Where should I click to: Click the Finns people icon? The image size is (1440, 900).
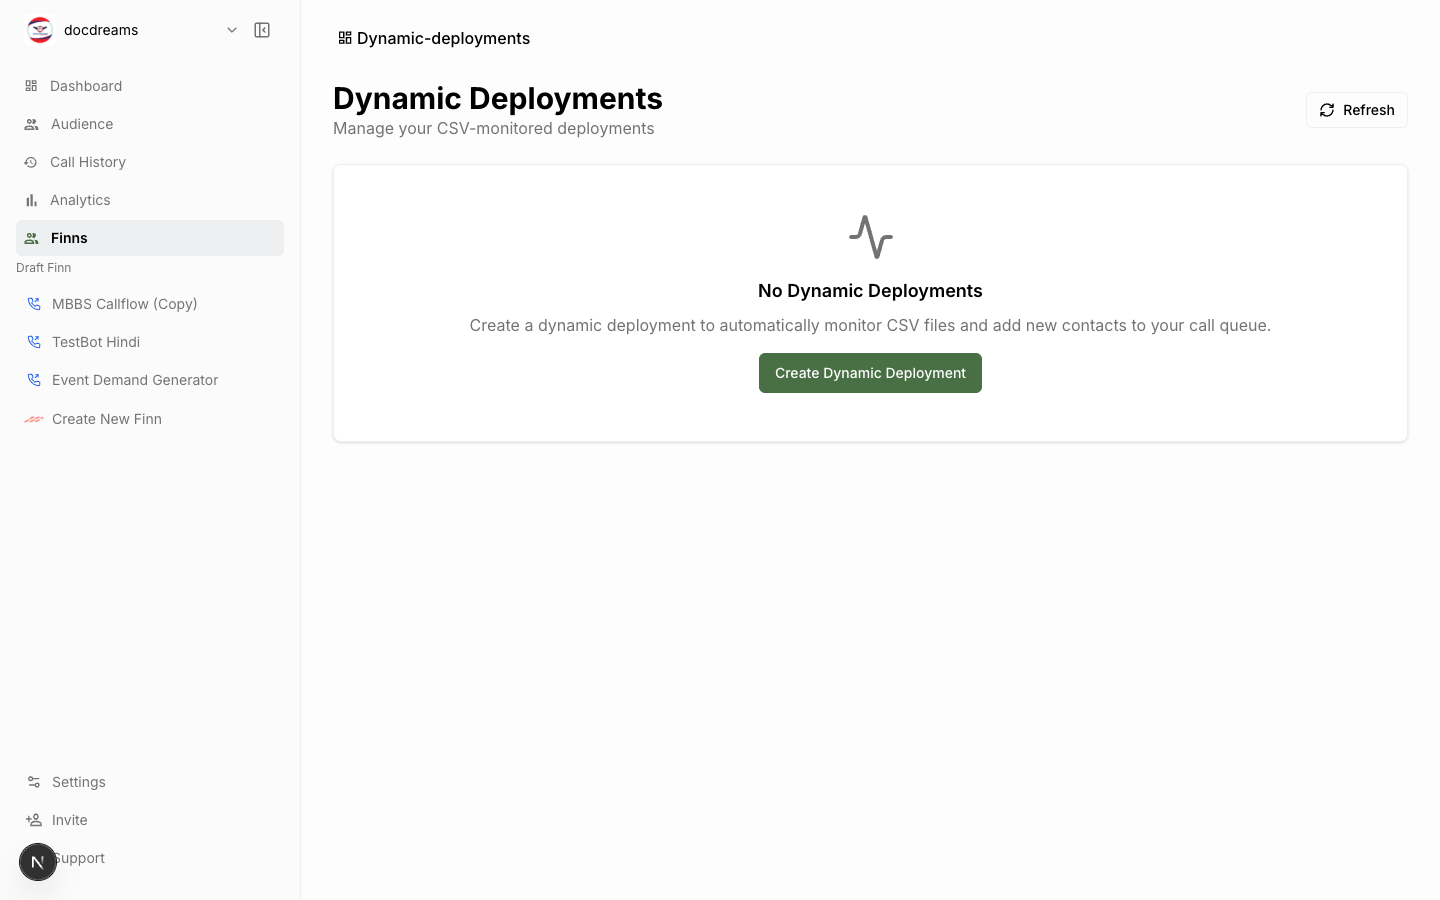tap(31, 238)
